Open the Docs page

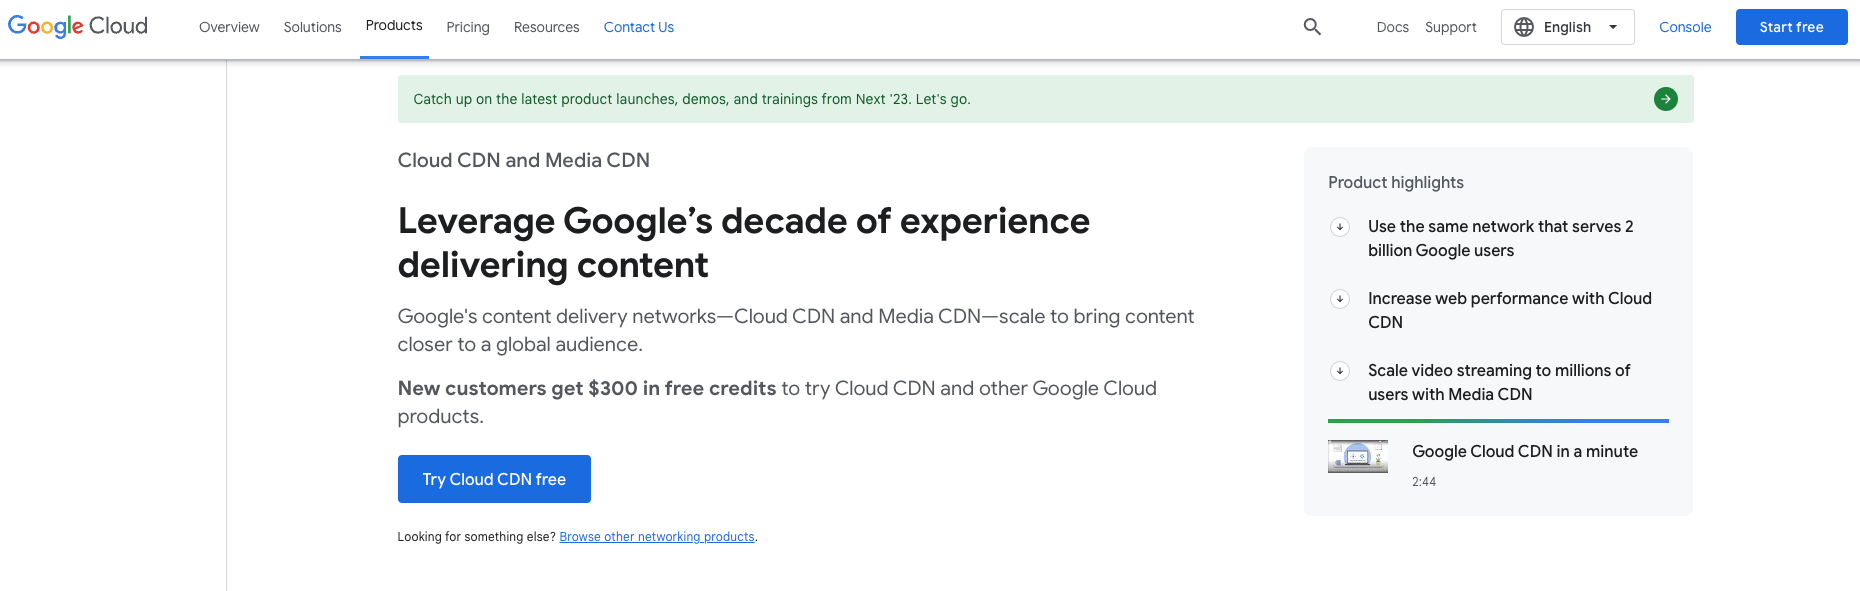point(1392,27)
